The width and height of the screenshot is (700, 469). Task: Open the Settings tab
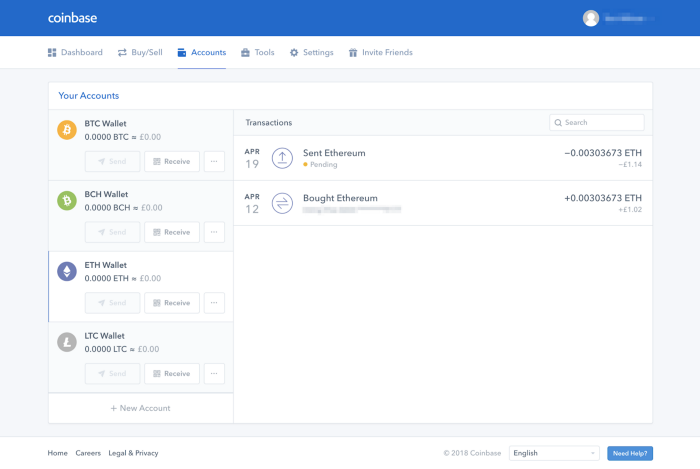[x=312, y=52]
